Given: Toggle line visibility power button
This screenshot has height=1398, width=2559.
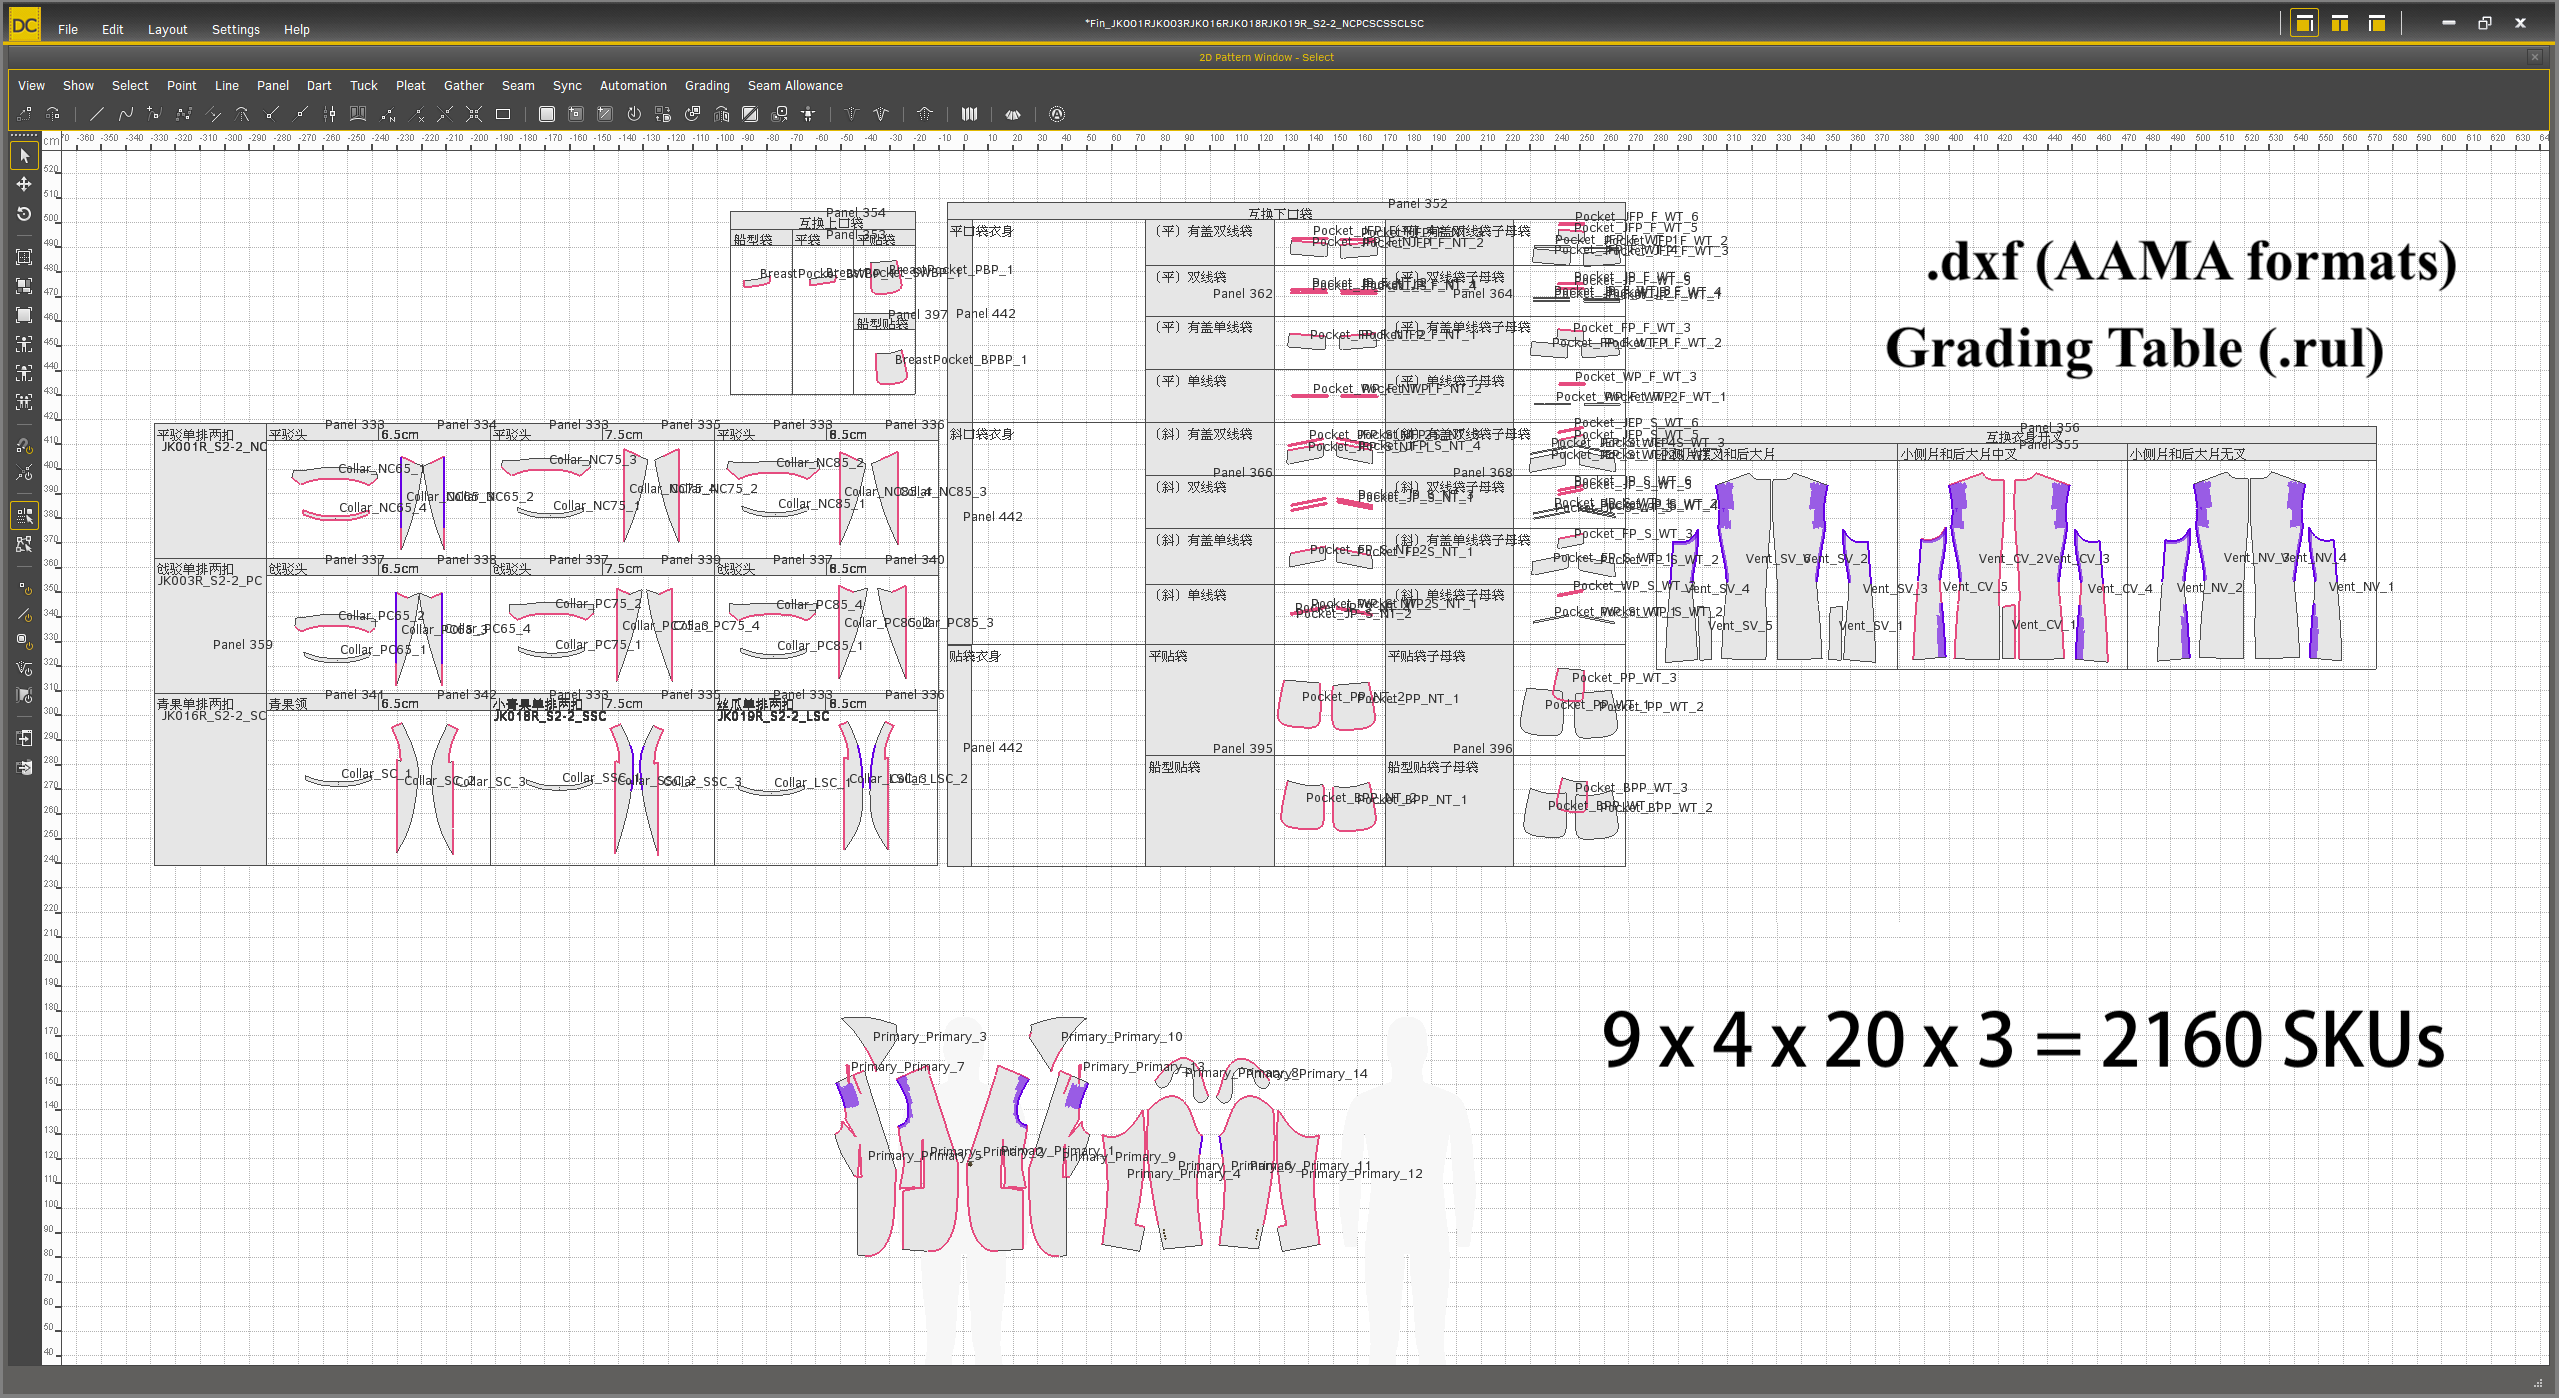Looking at the screenshot, I should 24,614.
